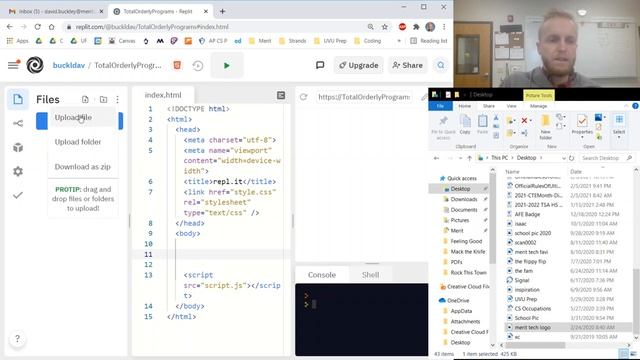Image resolution: width=640 pixels, height=360 pixels.
Task: Click the Chrome back arrow
Action: coord(10,27)
